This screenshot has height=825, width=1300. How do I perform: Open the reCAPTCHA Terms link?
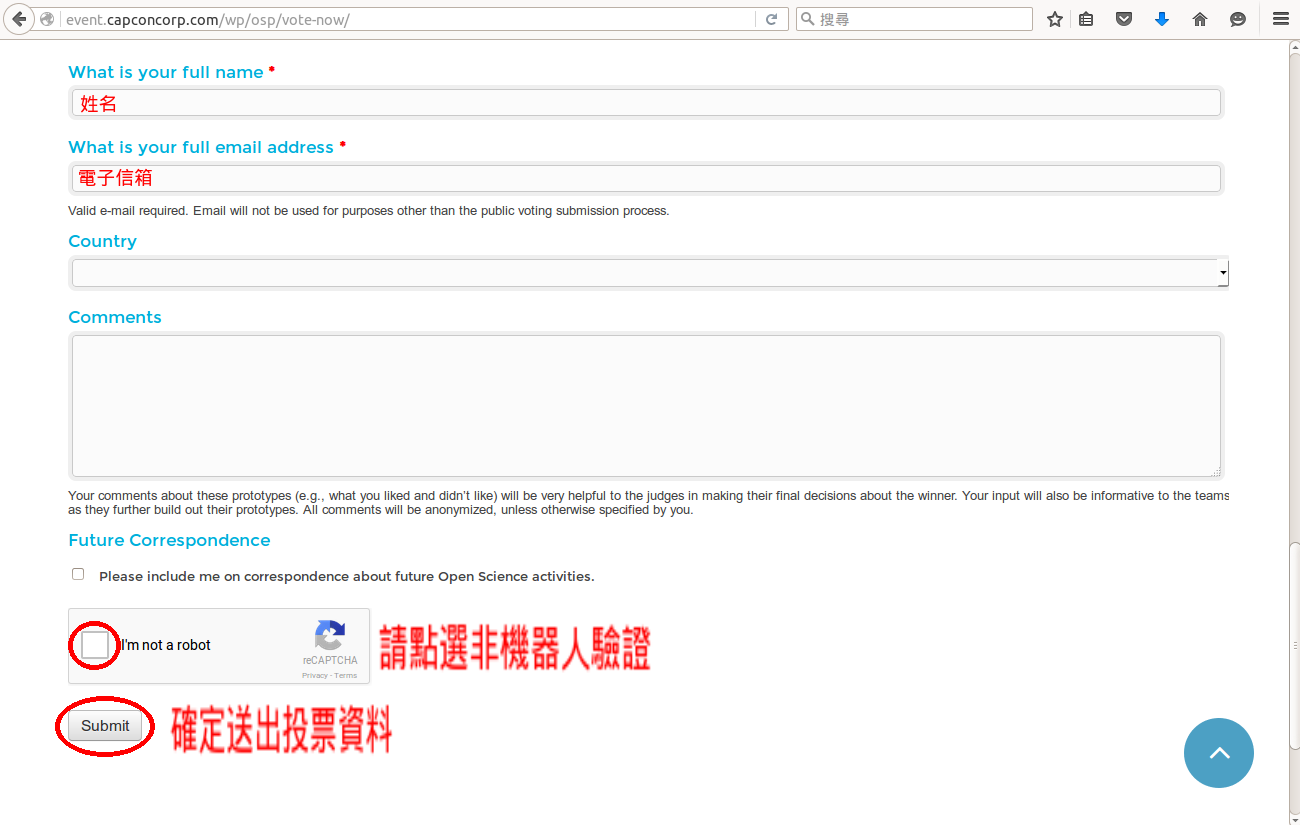click(346, 676)
